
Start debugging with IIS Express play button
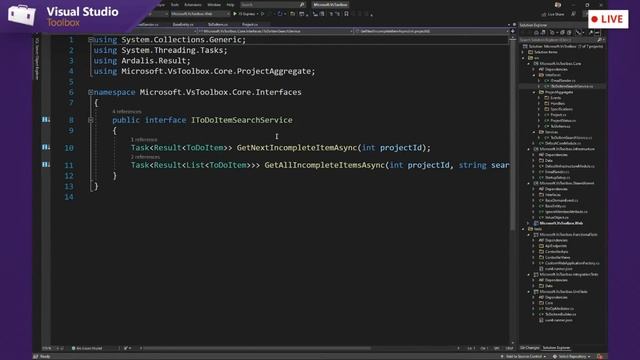point(235,14)
